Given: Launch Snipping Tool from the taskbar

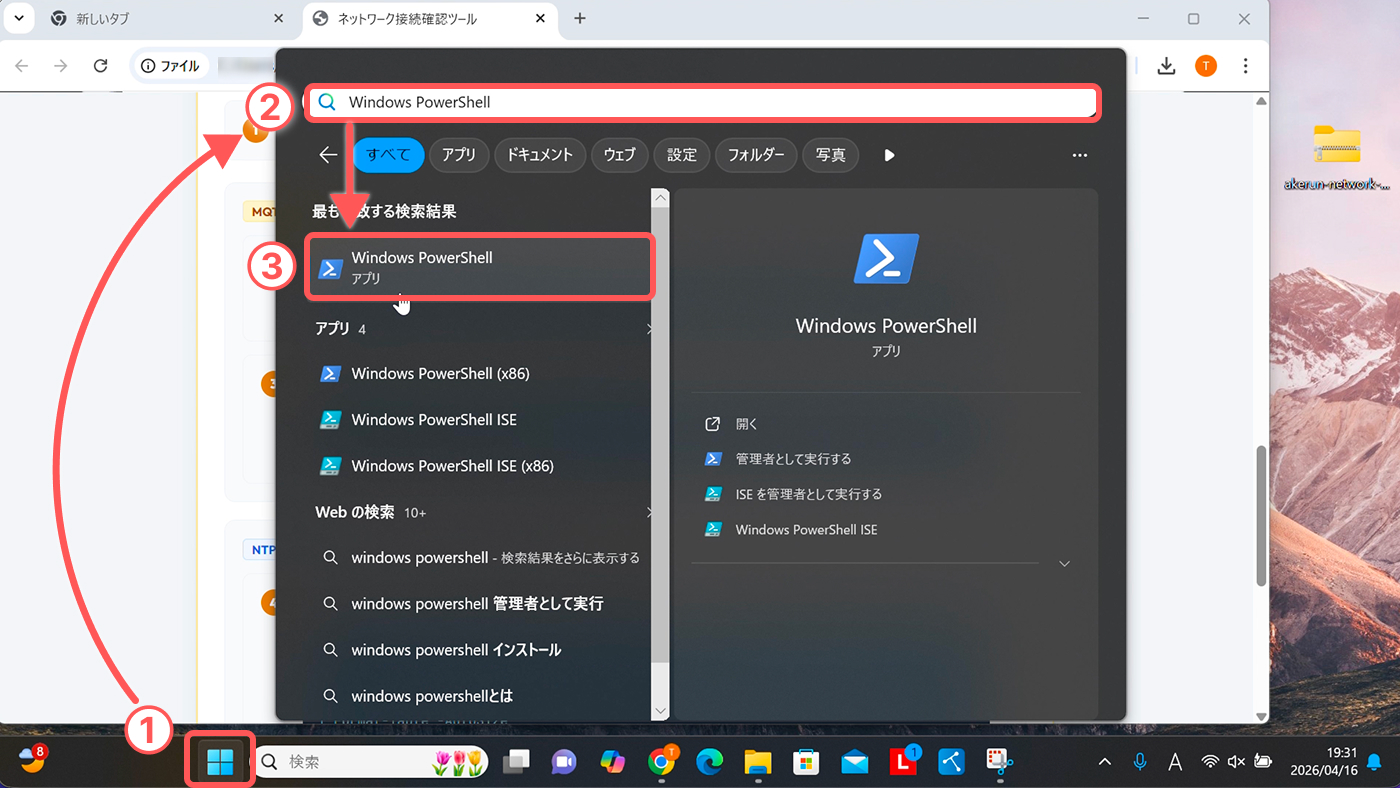Looking at the screenshot, I should 999,762.
